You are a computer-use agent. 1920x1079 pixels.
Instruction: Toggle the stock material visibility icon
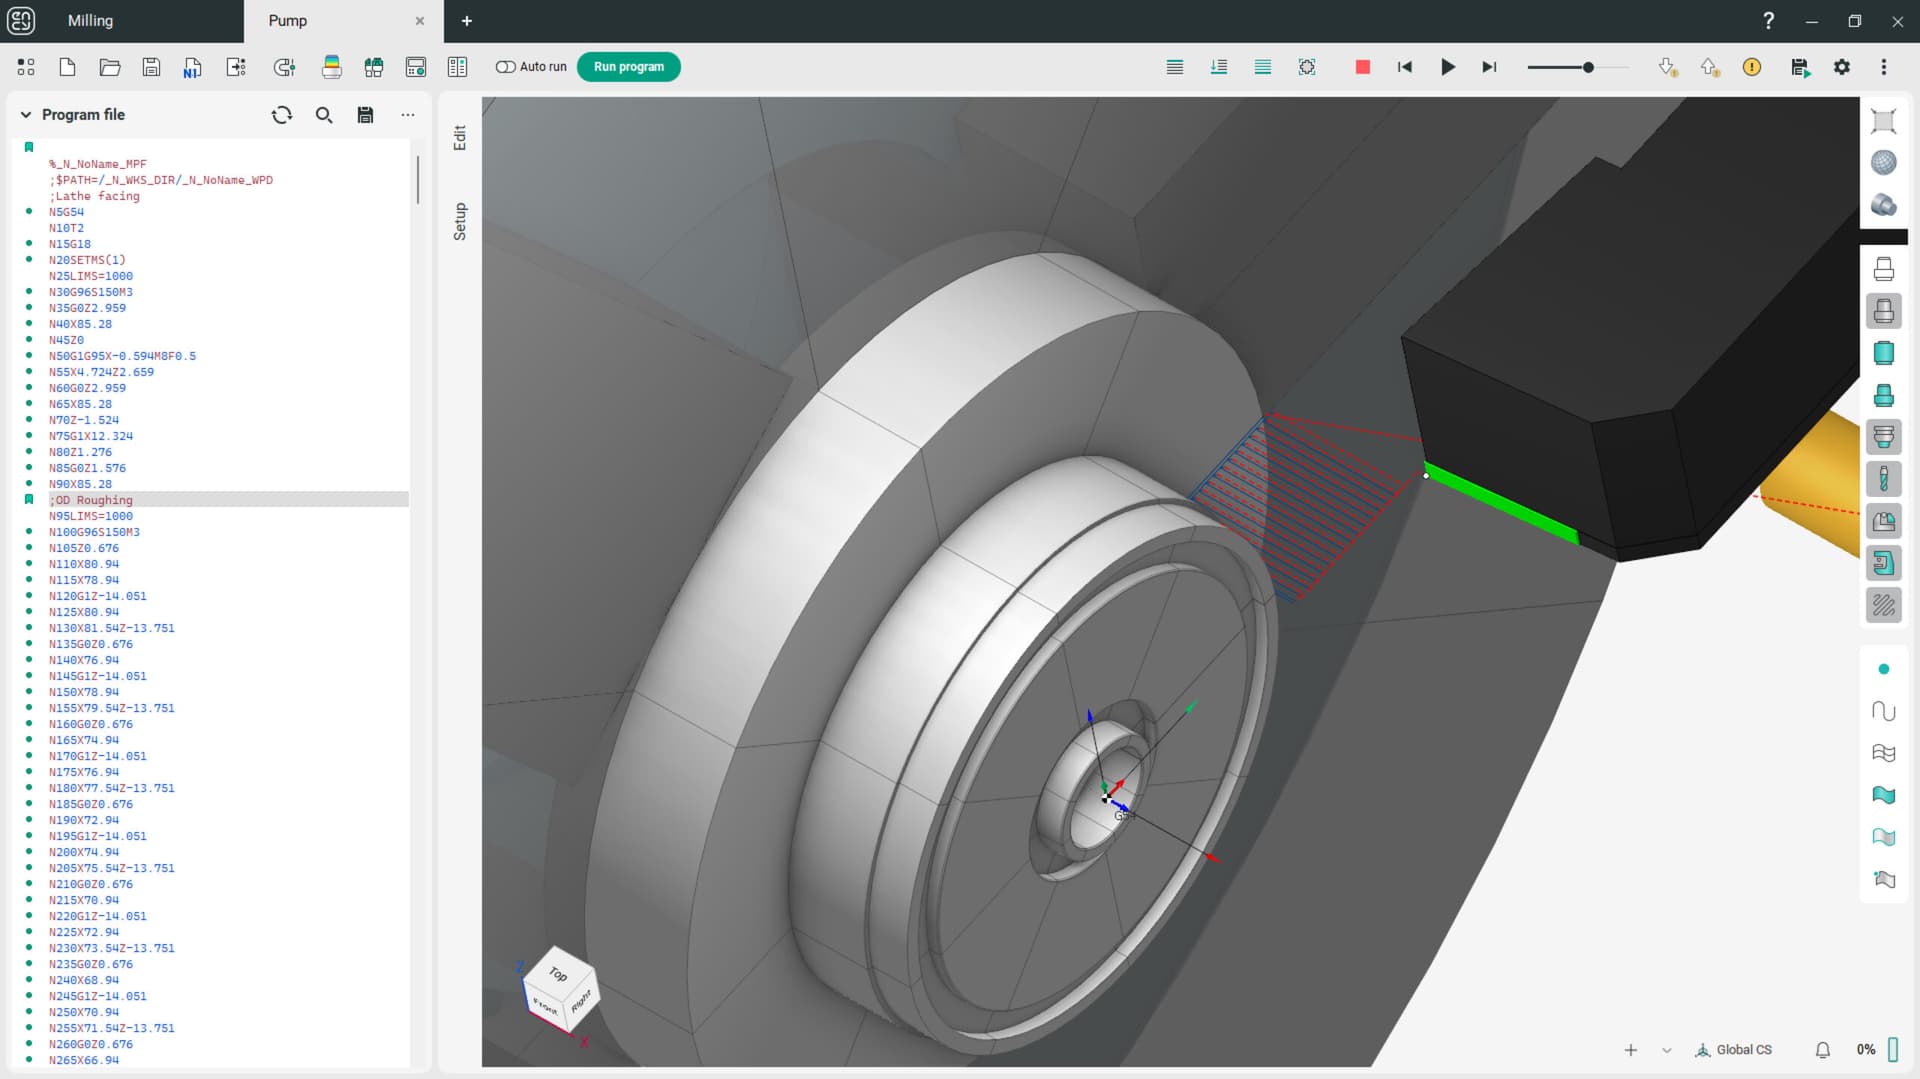[1884, 353]
